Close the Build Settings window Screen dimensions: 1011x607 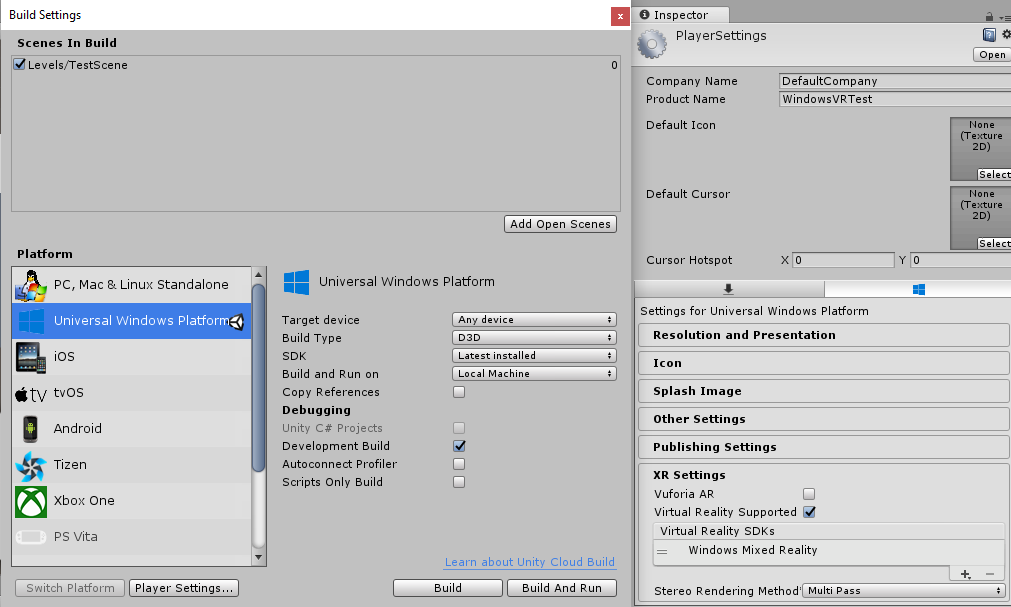tap(620, 17)
